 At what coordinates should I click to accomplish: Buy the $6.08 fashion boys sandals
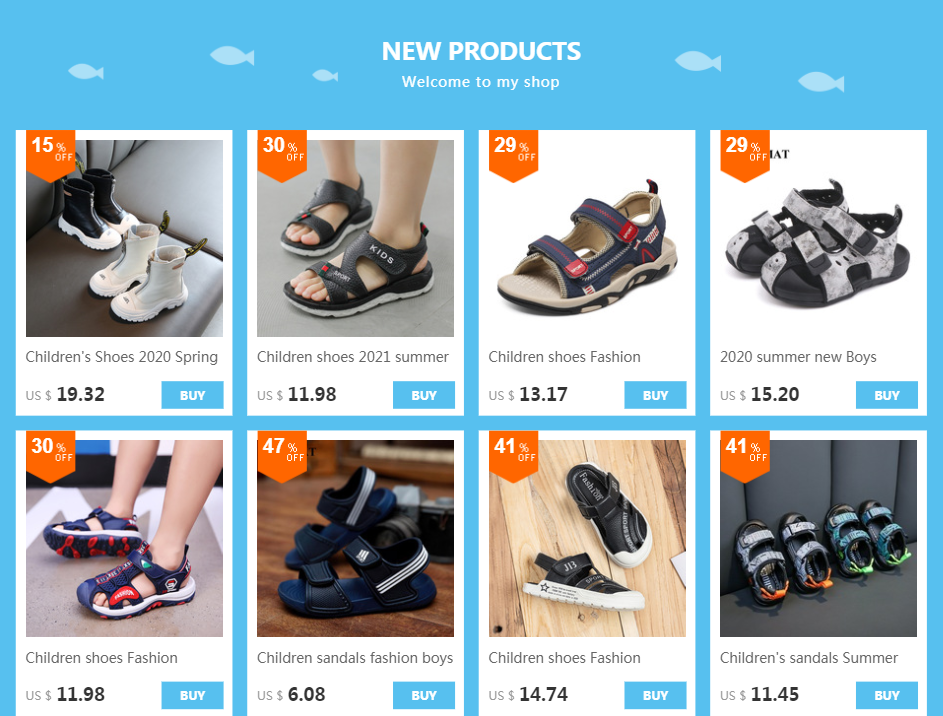click(424, 695)
